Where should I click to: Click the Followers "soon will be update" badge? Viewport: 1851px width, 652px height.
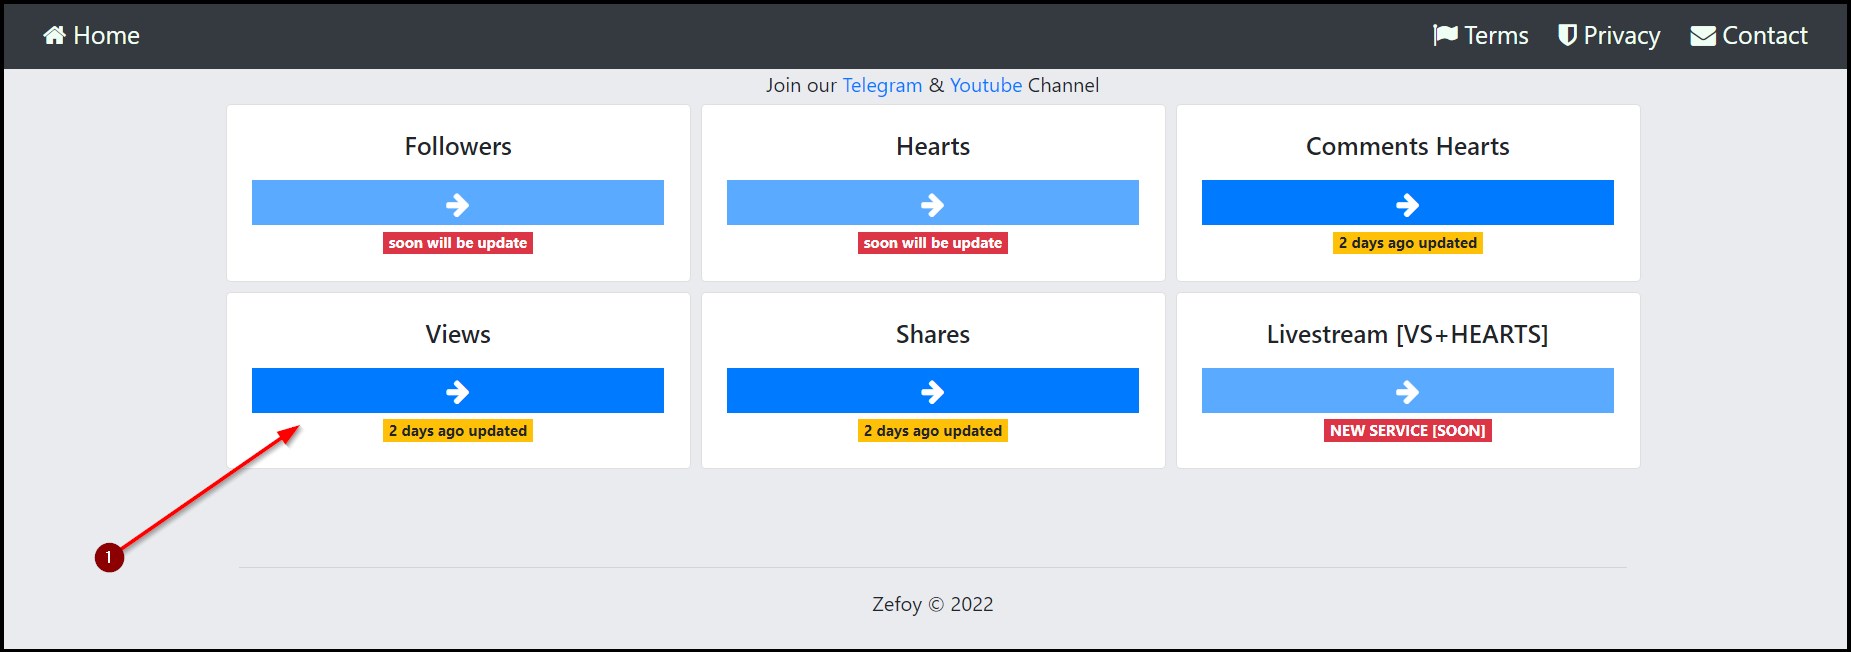457,243
